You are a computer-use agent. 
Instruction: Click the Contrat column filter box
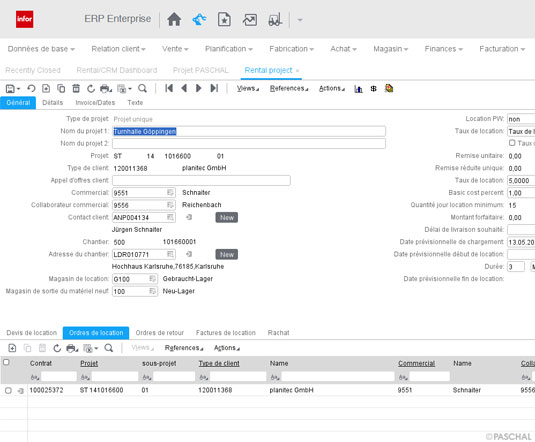coord(59,377)
